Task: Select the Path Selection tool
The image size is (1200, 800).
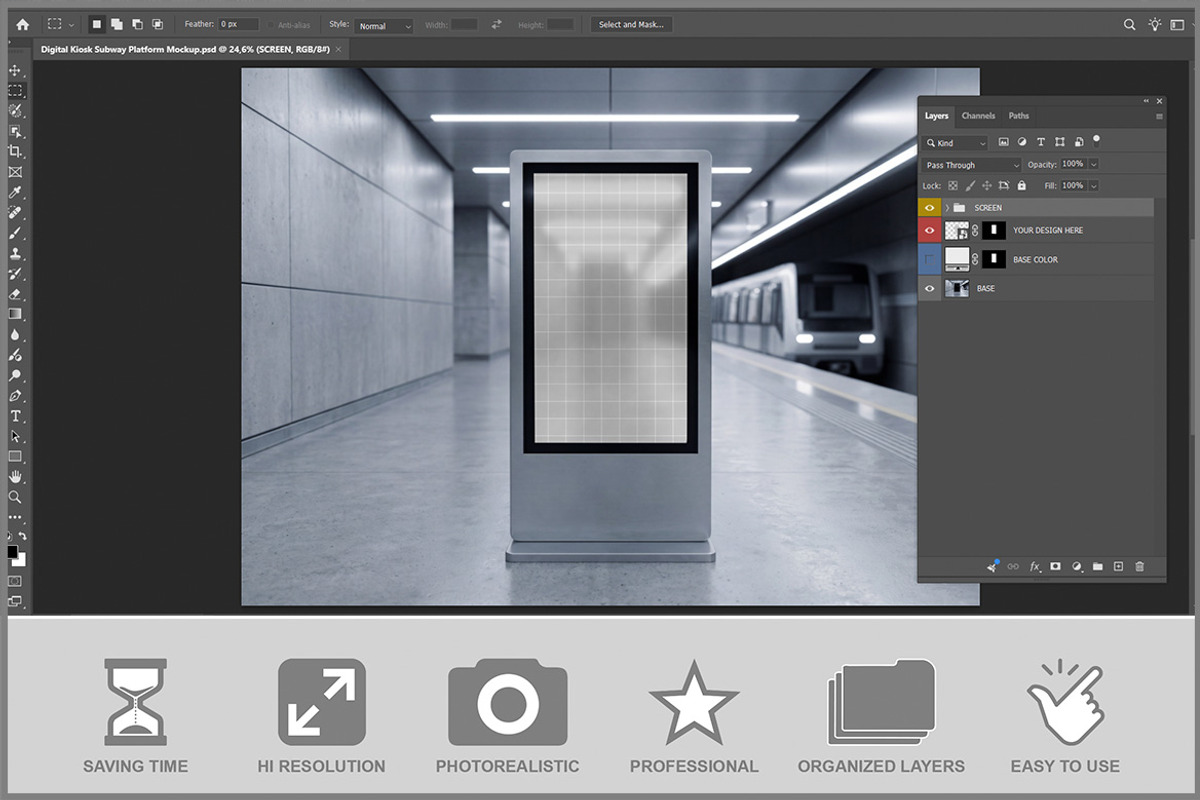Action: pos(15,436)
